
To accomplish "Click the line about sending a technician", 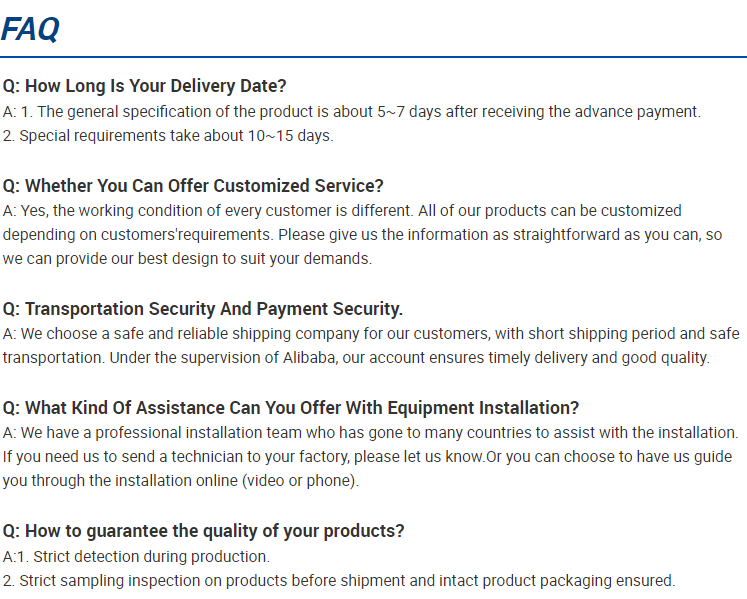I will 367,457.
